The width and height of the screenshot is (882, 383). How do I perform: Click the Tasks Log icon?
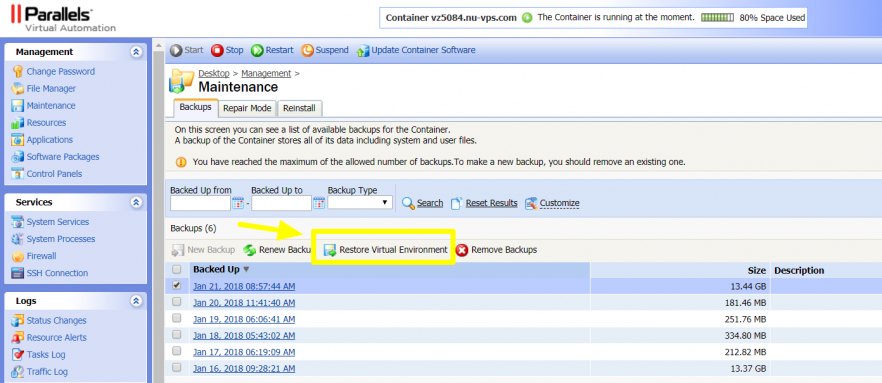point(17,355)
